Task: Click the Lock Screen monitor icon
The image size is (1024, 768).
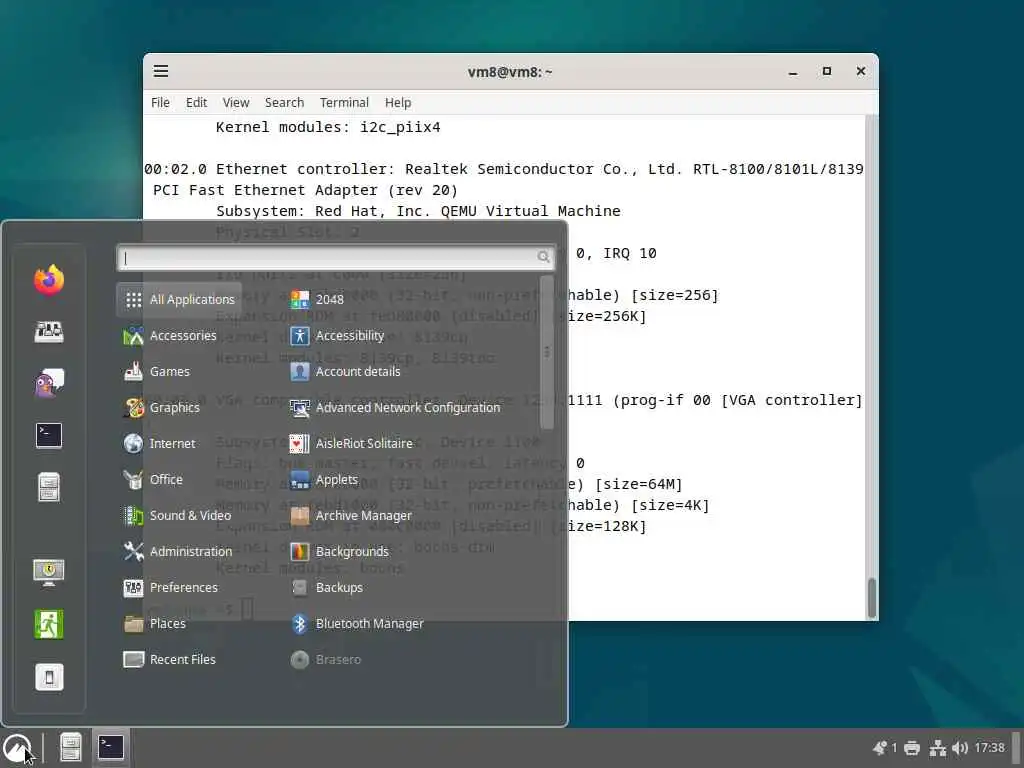Action: point(49,572)
